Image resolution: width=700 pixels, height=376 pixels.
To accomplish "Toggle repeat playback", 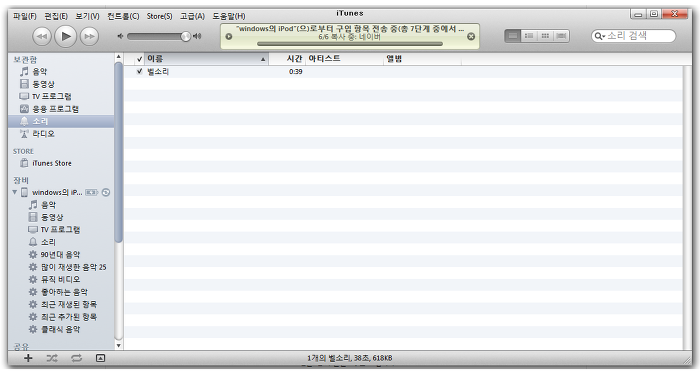I will [76, 358].
